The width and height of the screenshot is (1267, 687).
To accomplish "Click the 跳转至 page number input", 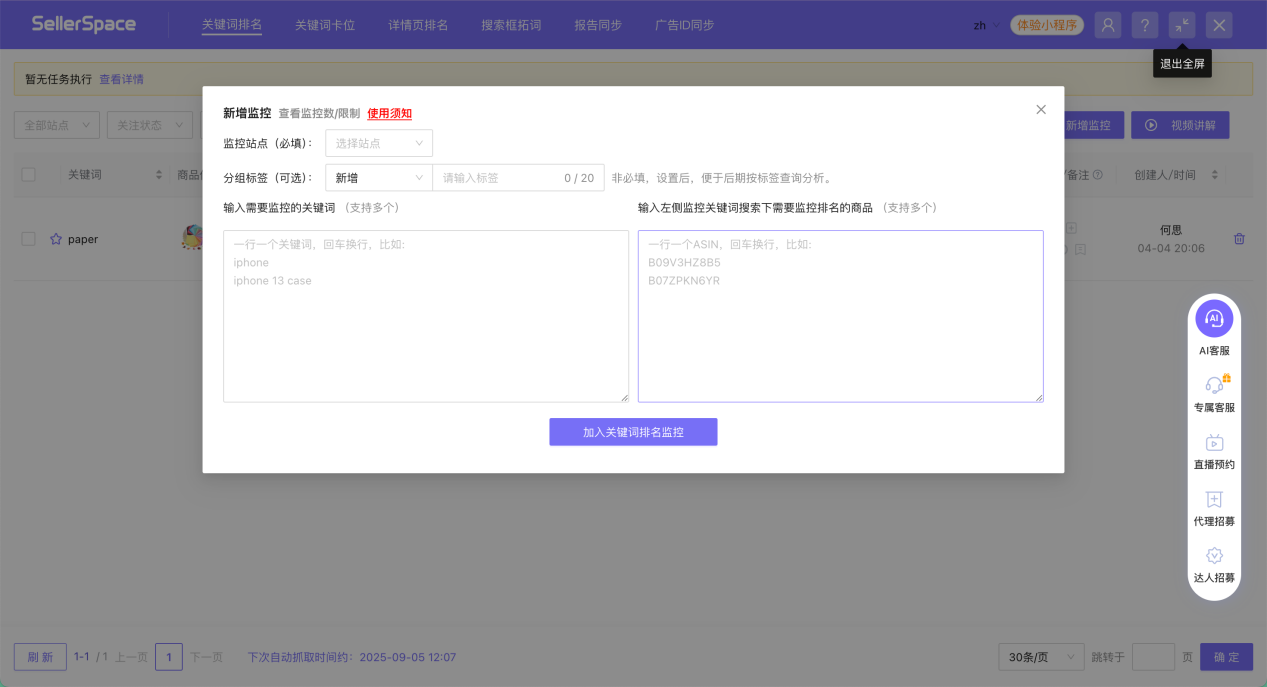I will coord(1153,657).
